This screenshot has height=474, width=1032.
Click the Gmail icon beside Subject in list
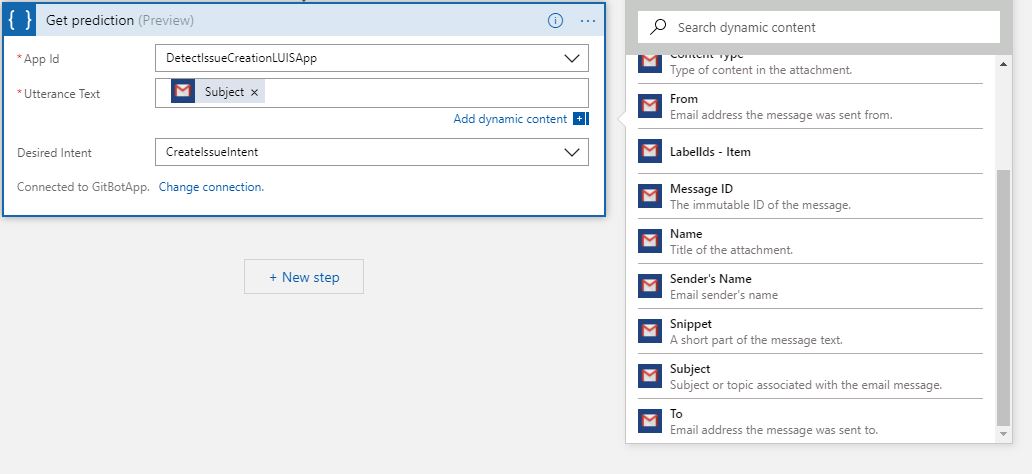coord(650,376)
